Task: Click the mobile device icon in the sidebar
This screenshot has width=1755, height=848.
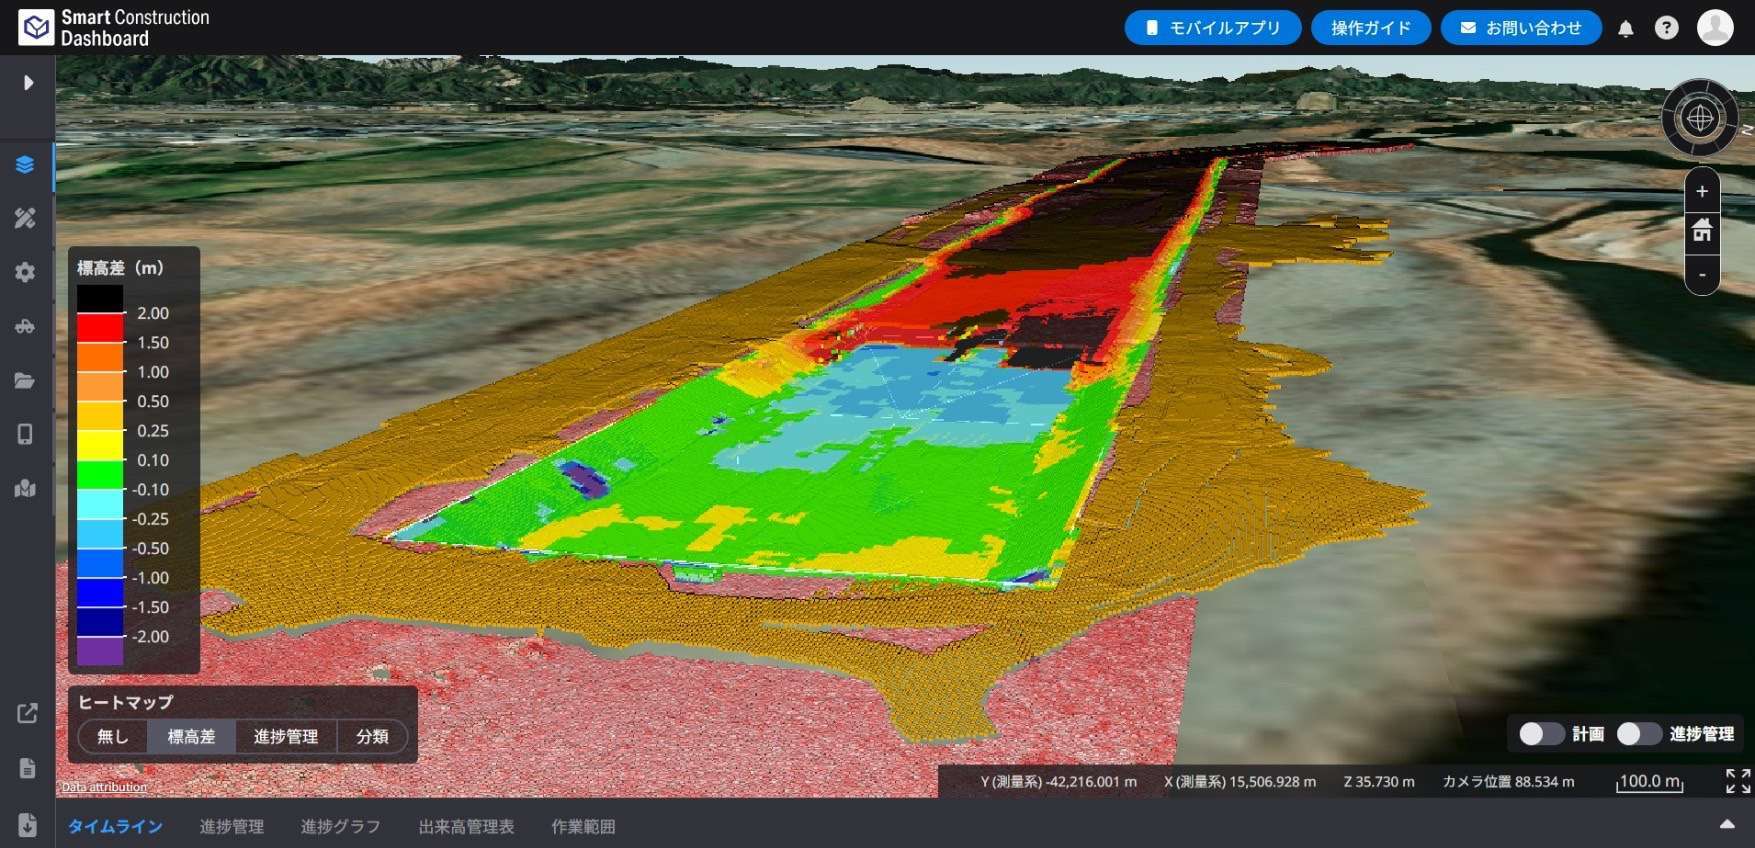Action: point(25,434)
